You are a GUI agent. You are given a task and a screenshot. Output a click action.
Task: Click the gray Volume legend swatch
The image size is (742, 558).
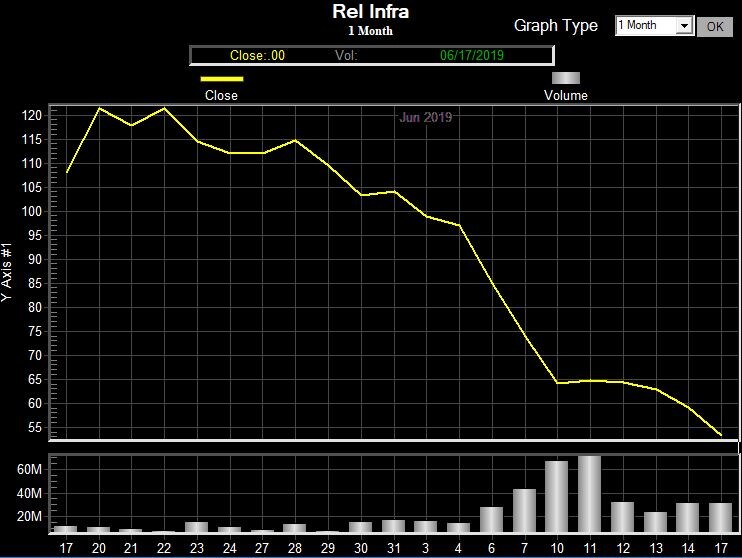[566, 78]
